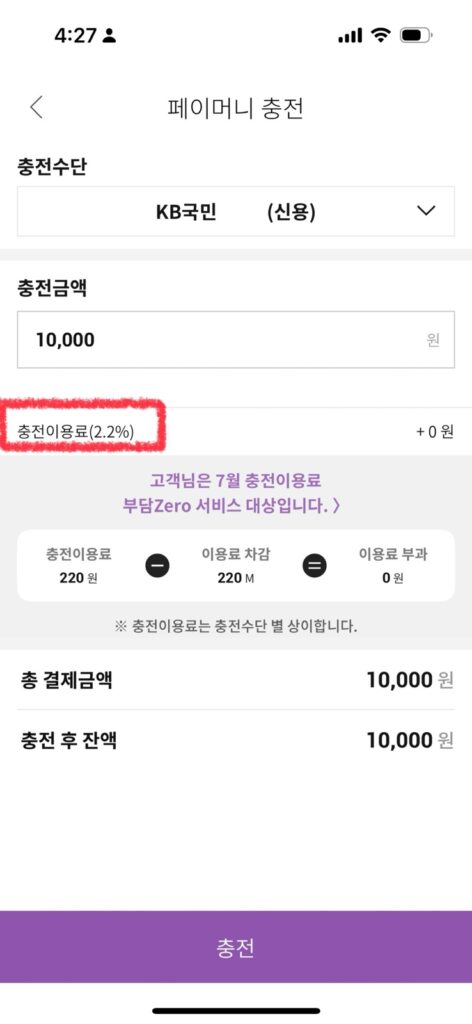Tap the purple 충전 button

pos(236,947)
